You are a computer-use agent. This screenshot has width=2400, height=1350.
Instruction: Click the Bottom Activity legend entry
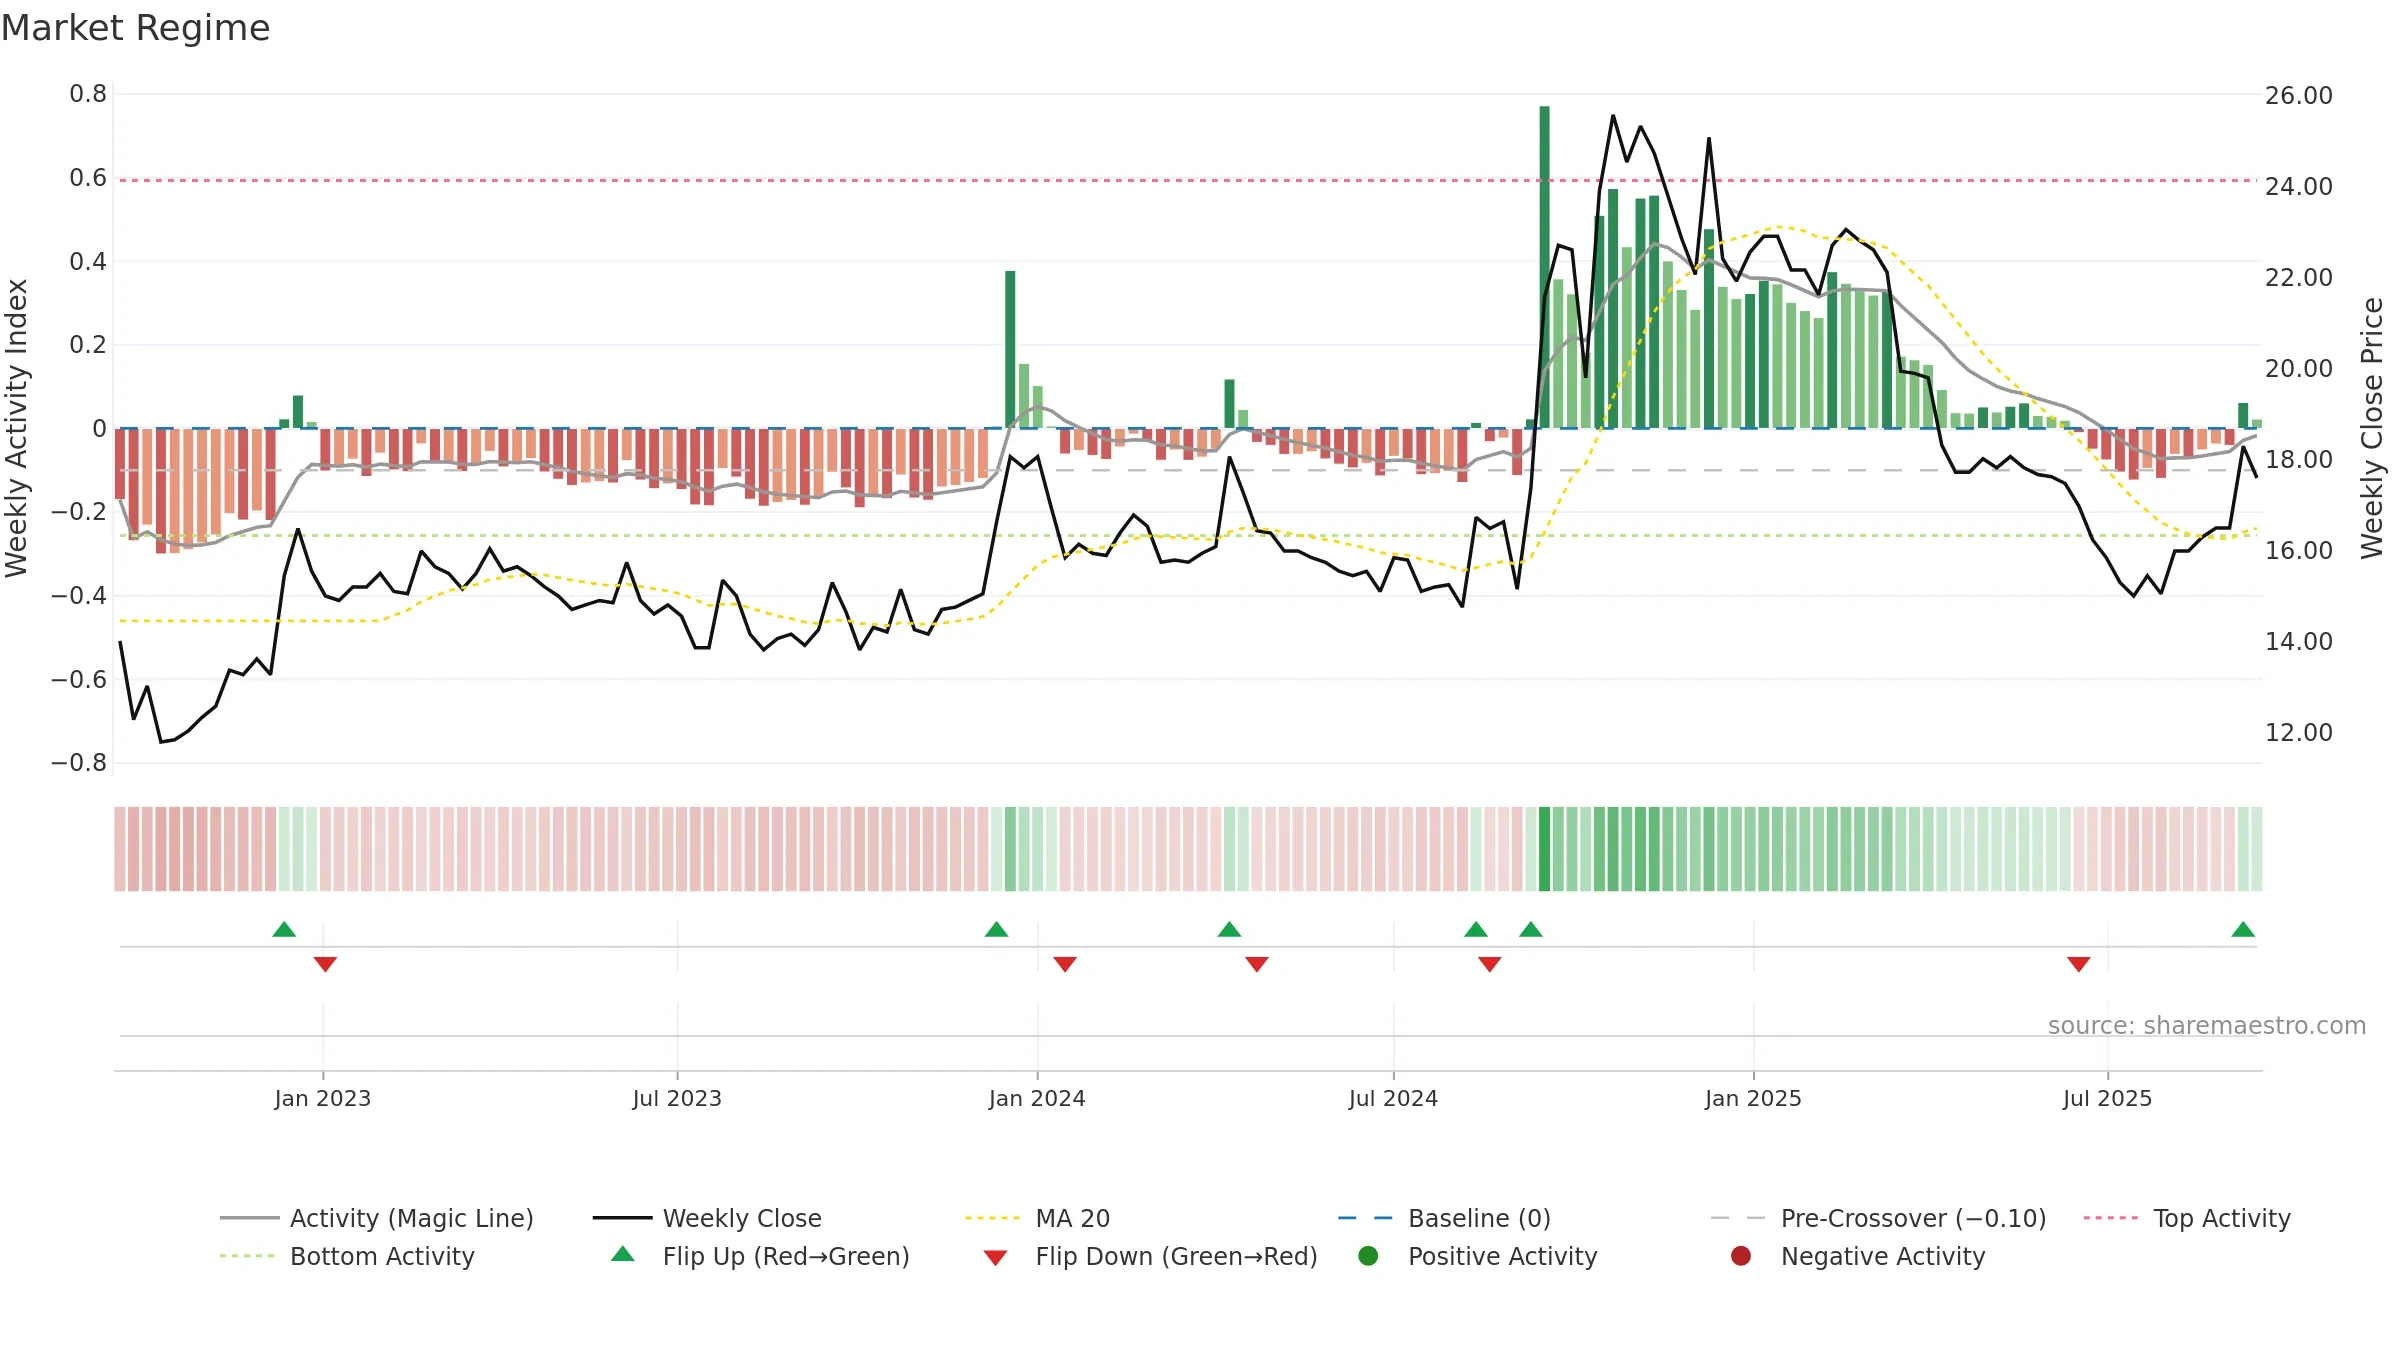coord(347,1256)
